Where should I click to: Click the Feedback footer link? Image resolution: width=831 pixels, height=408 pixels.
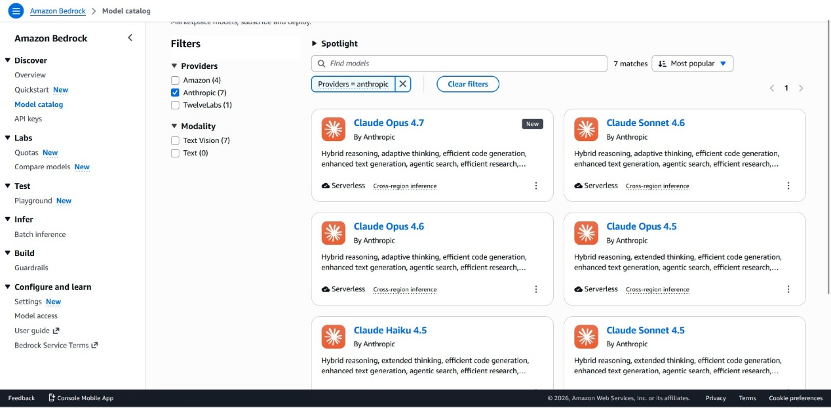[x=21, y=398]
